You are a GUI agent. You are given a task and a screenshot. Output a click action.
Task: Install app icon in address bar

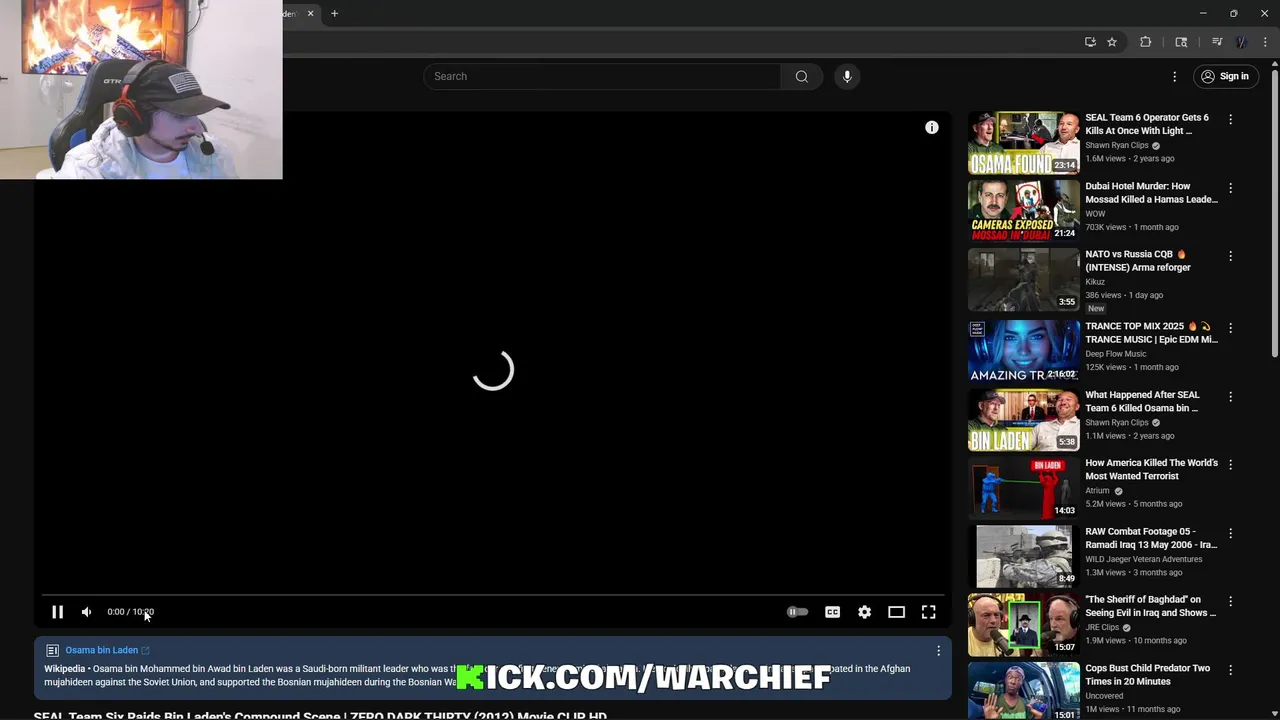[1090, 42]
